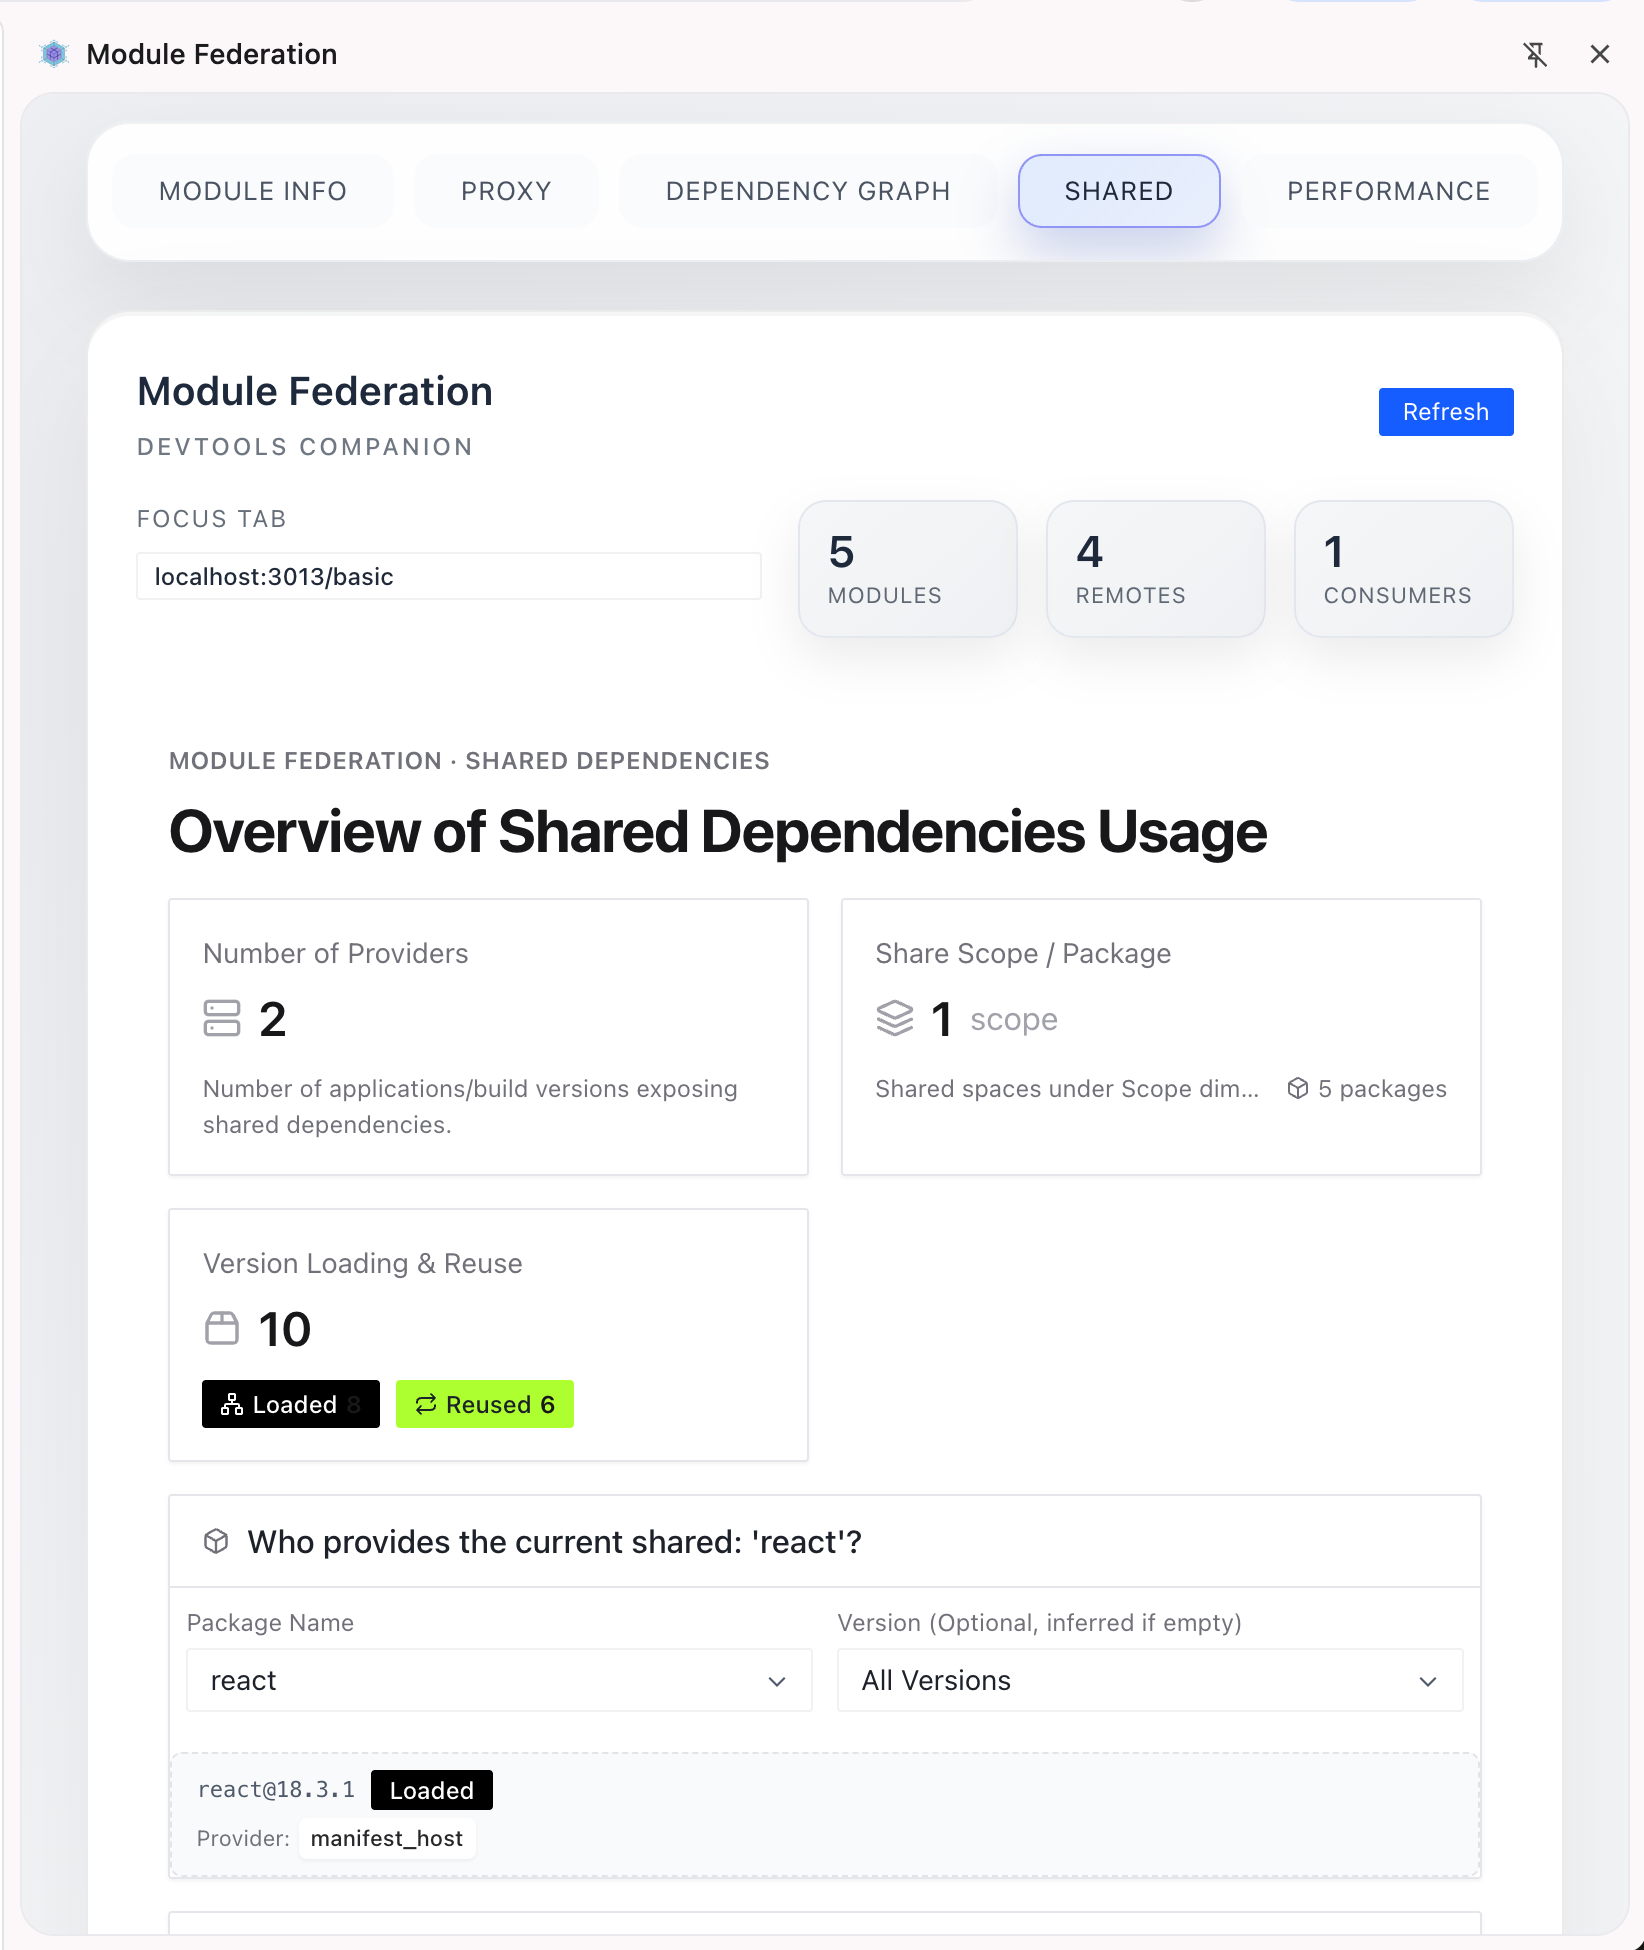
Task: Click the Module Federation logo icon
Action: point(54,54)
